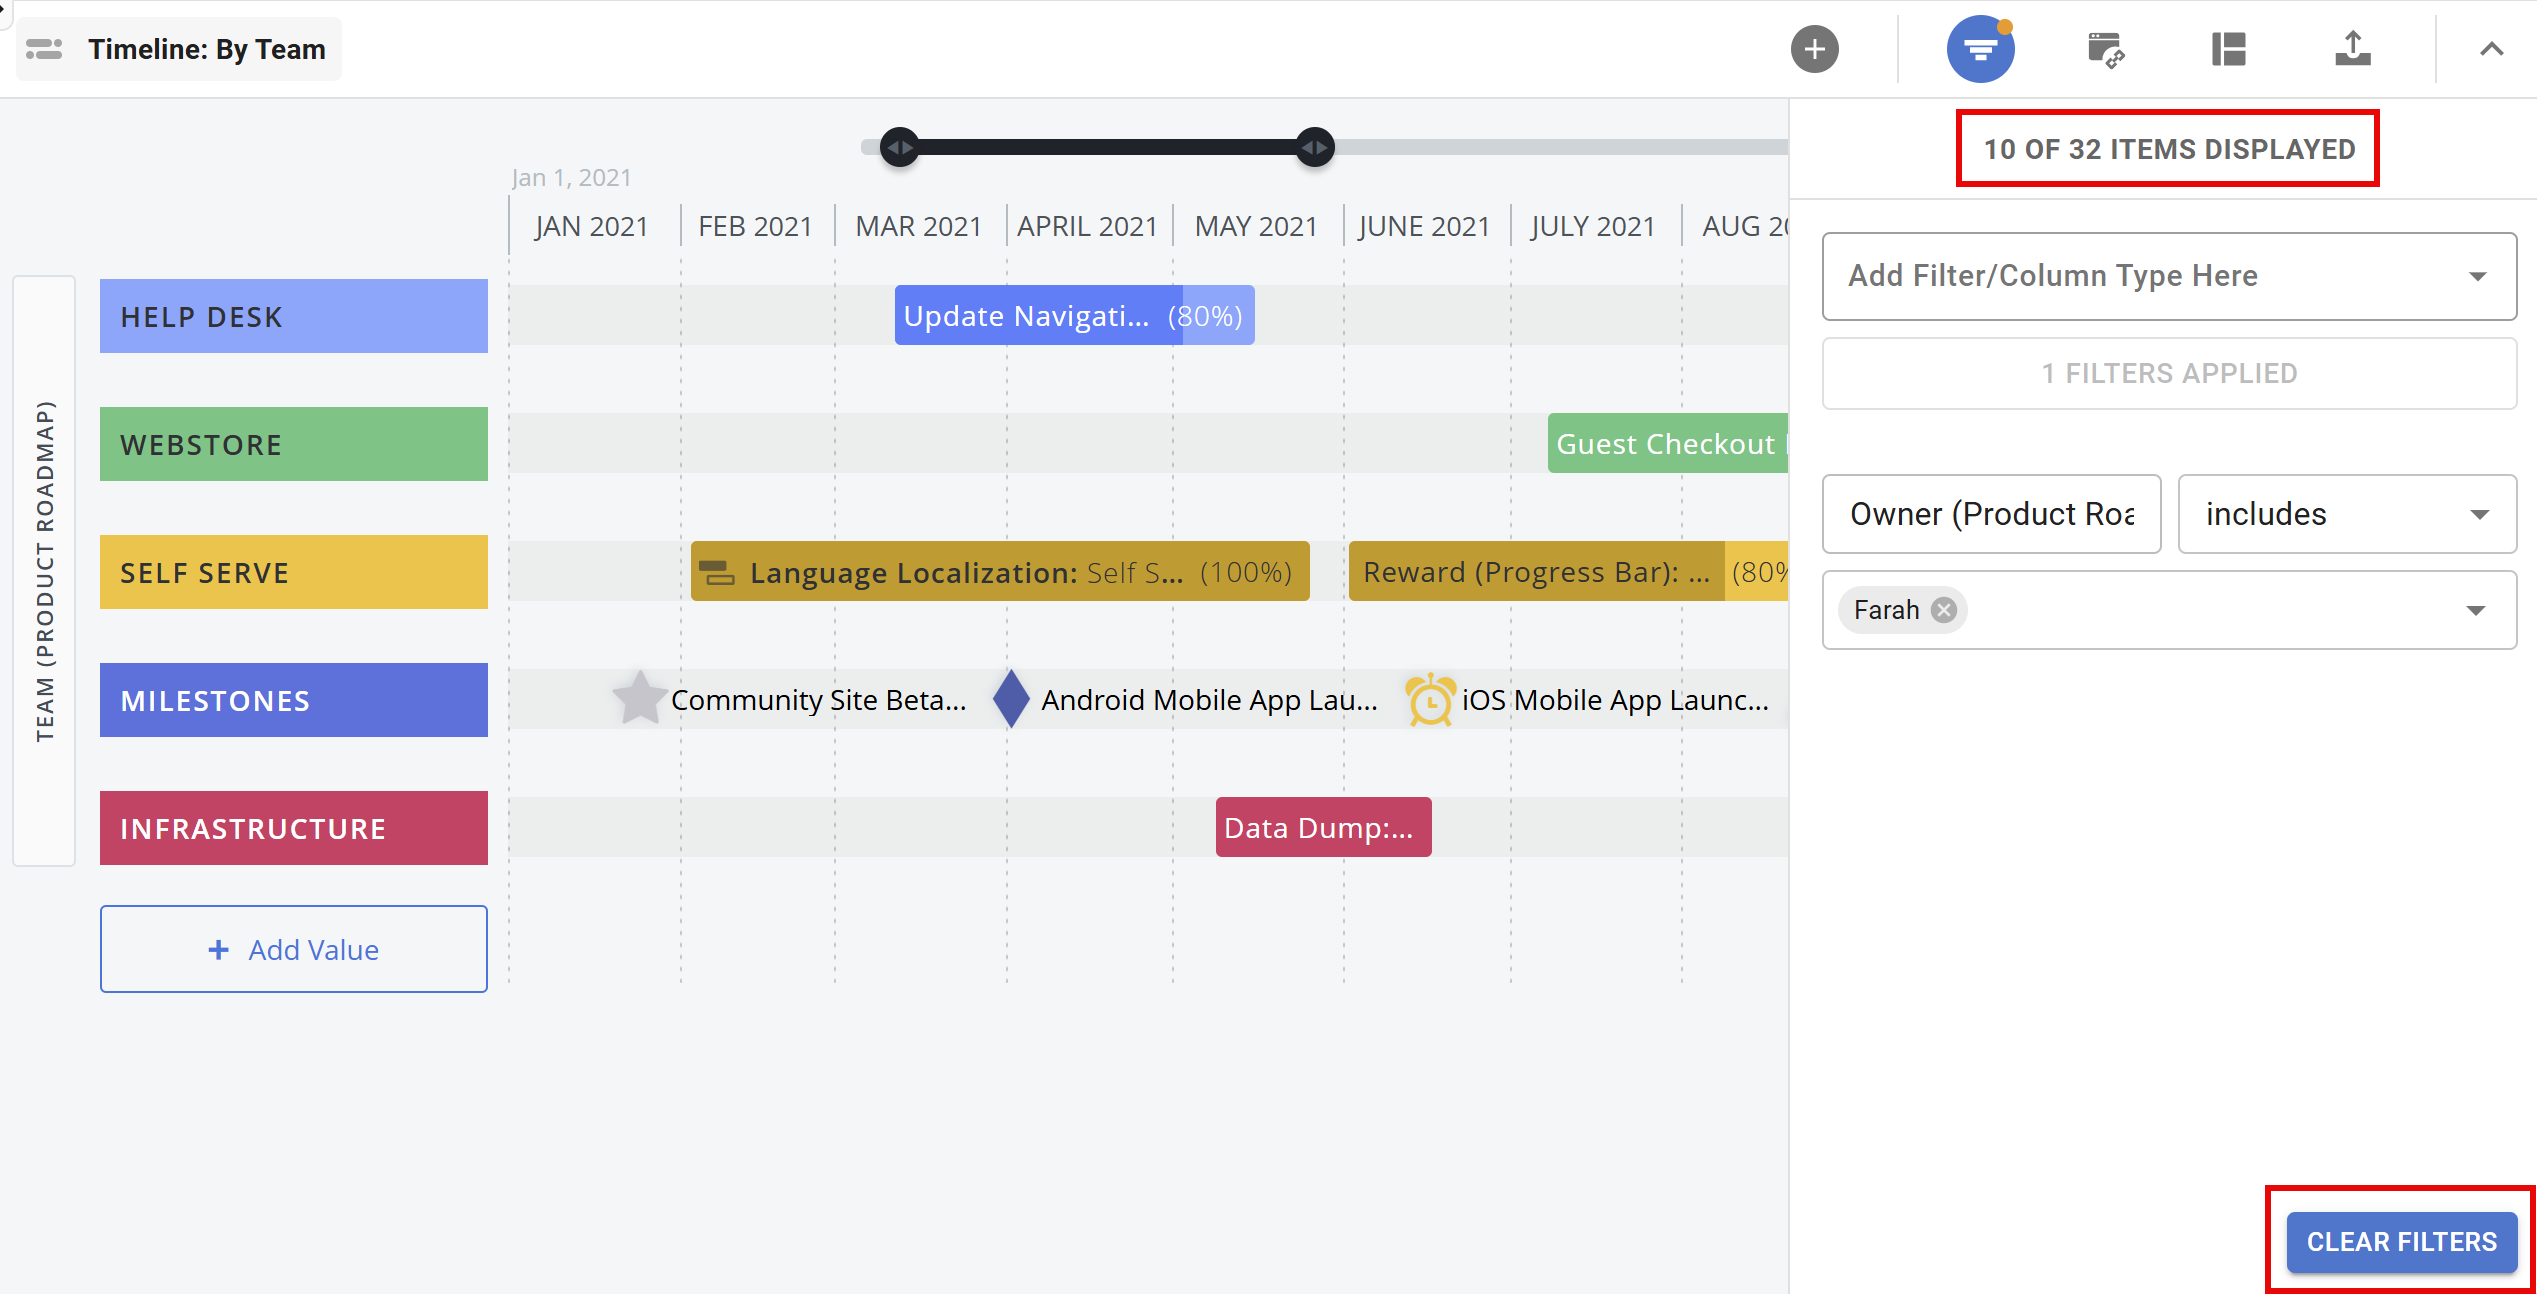Click the Add Value button

point(293,948)
